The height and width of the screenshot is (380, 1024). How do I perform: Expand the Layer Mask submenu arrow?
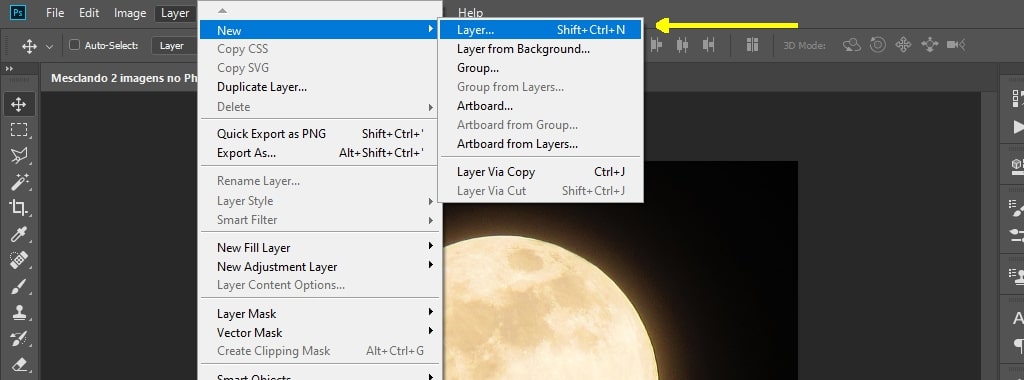431,312
